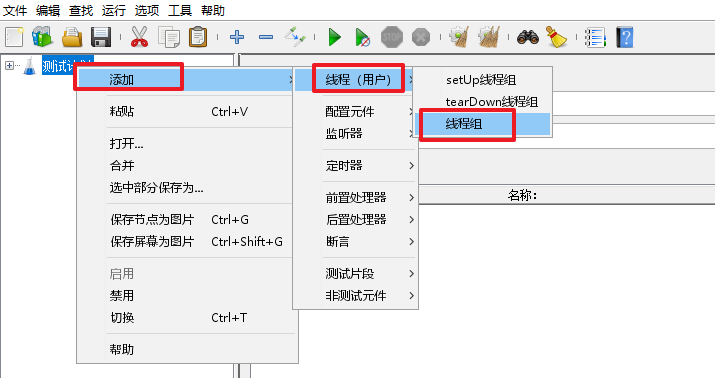The image size is (715, 378).
Task: Click the Reset search yellow broom icon
Action: tap(556, 37)
